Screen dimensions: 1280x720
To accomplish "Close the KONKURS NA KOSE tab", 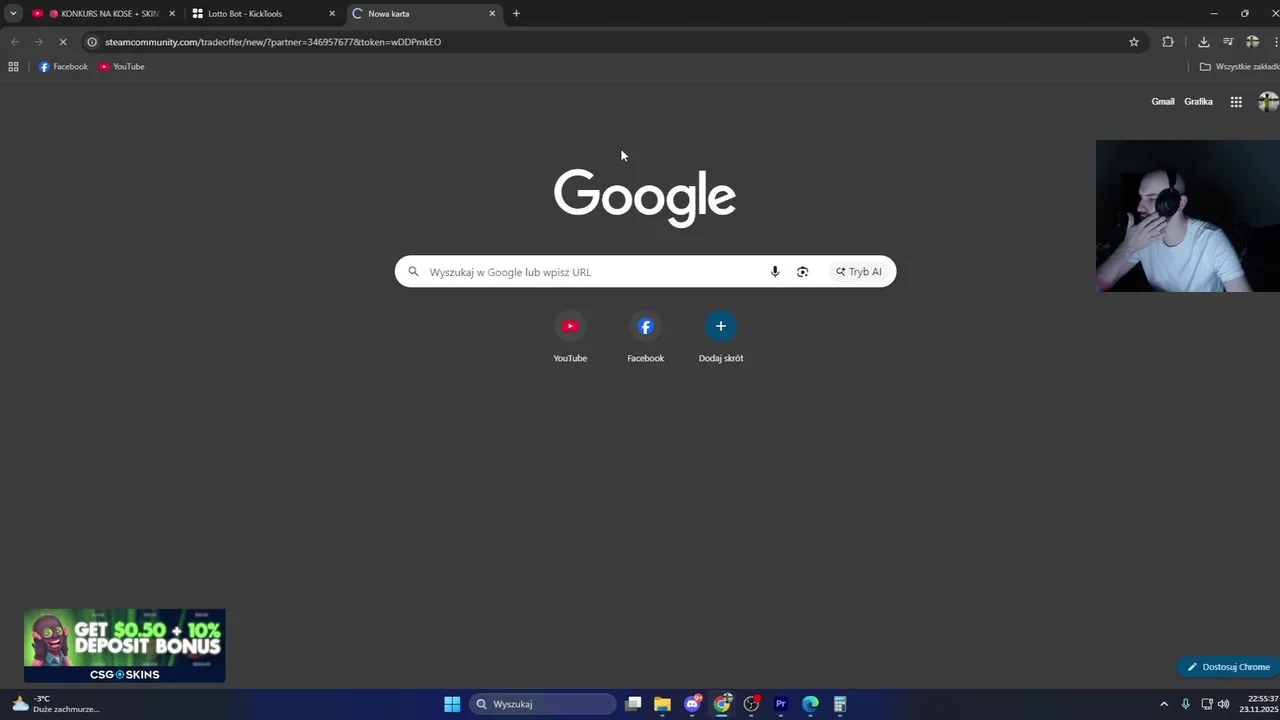I will 172,14.
